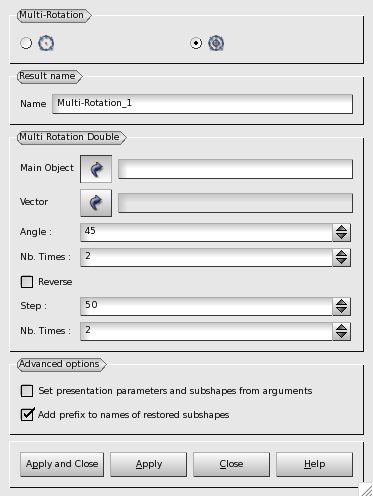Click inside the Angle value field

tap(206, 232)
